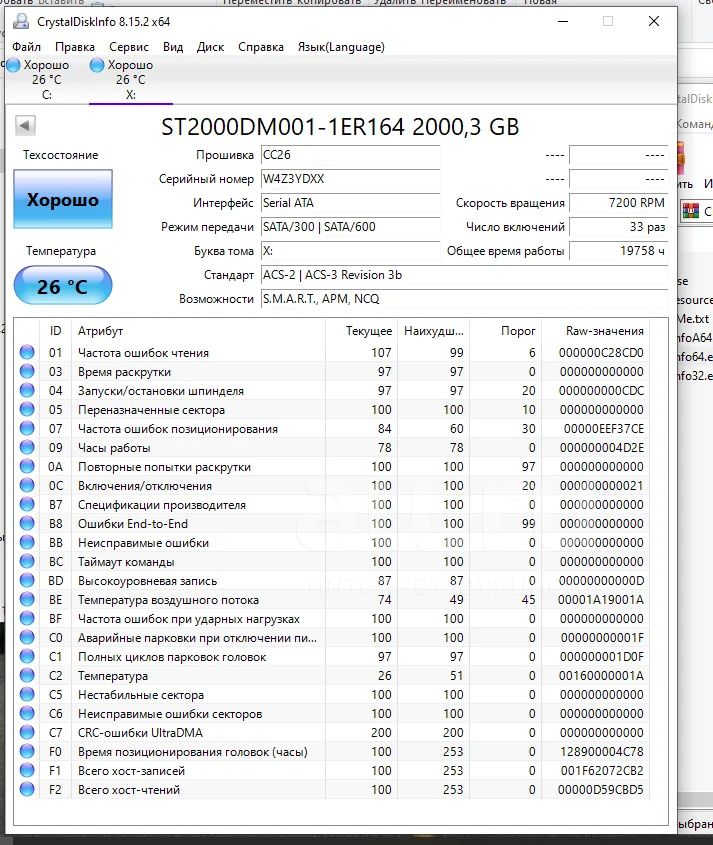Click status circle for Включения/отключения row
The image size is (713, 845).
pos(27,486)
